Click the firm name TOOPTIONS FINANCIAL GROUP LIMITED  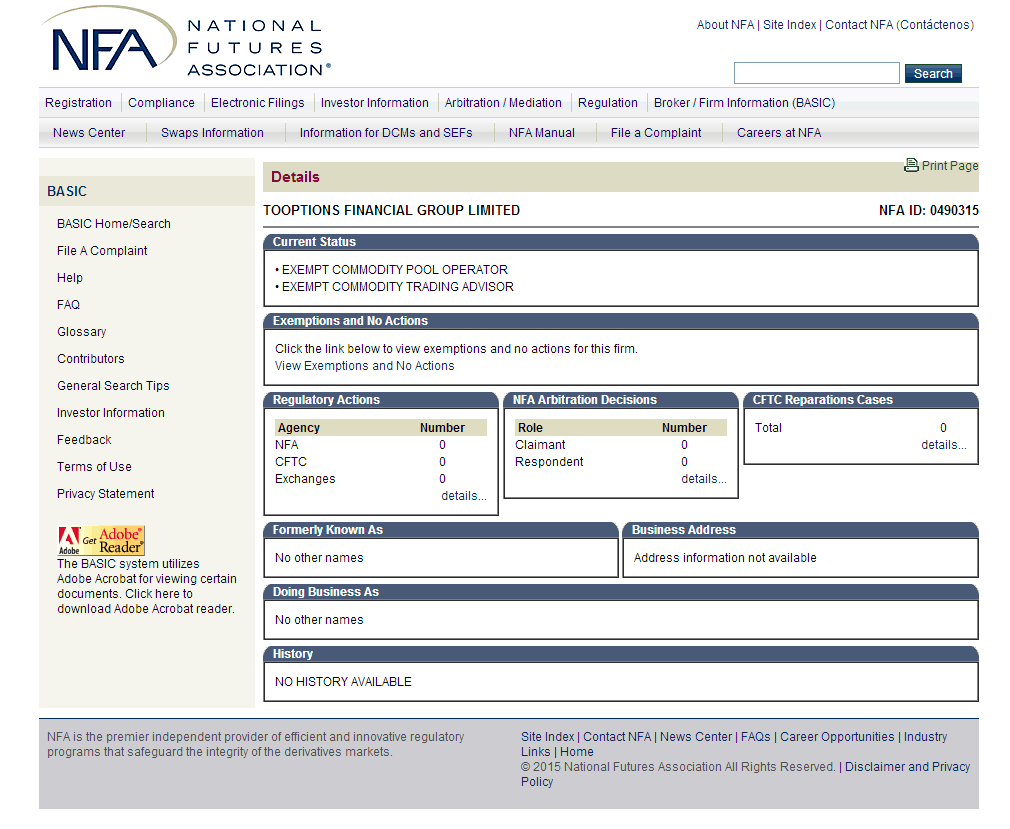coord(392,211)
